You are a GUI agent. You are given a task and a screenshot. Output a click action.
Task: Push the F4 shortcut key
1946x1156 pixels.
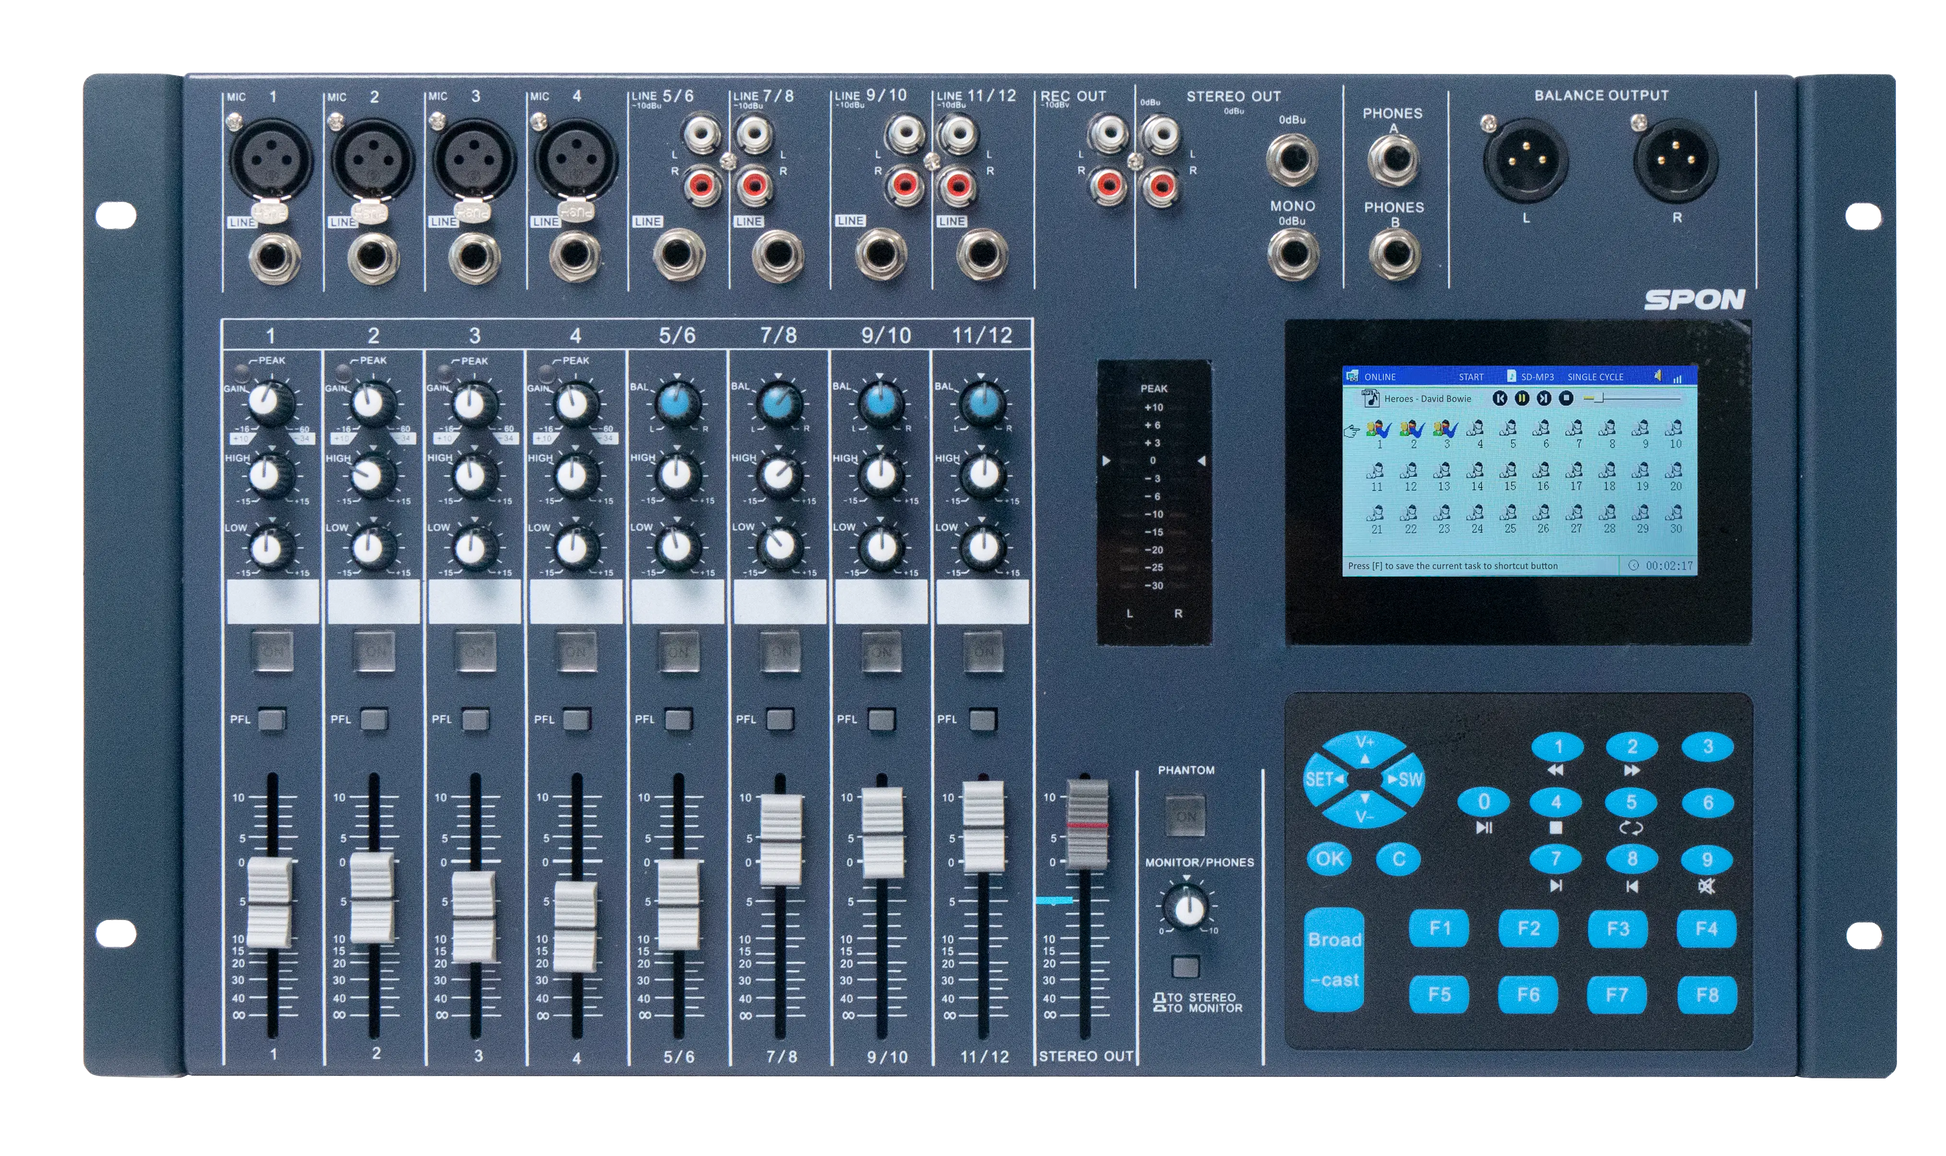pos(1706,928)
